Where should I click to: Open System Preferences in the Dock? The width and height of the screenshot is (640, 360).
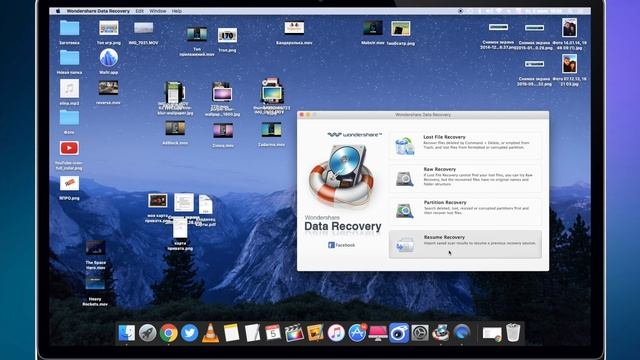click(x=420, y=333)
